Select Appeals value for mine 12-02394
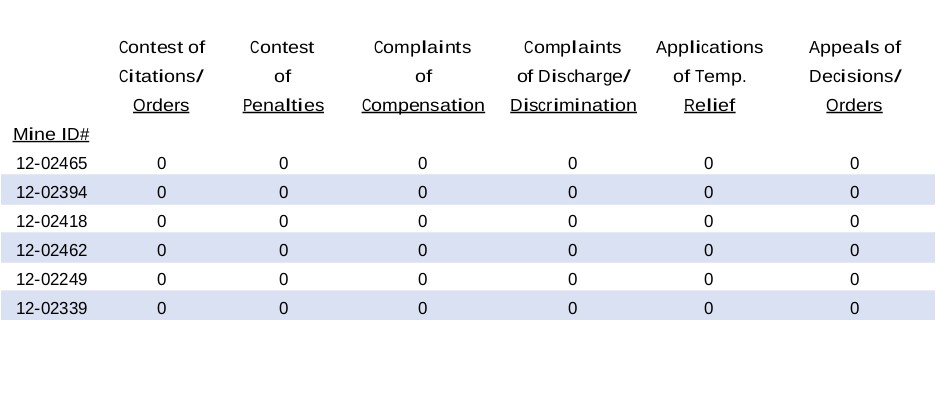 [x=854, y=192]
